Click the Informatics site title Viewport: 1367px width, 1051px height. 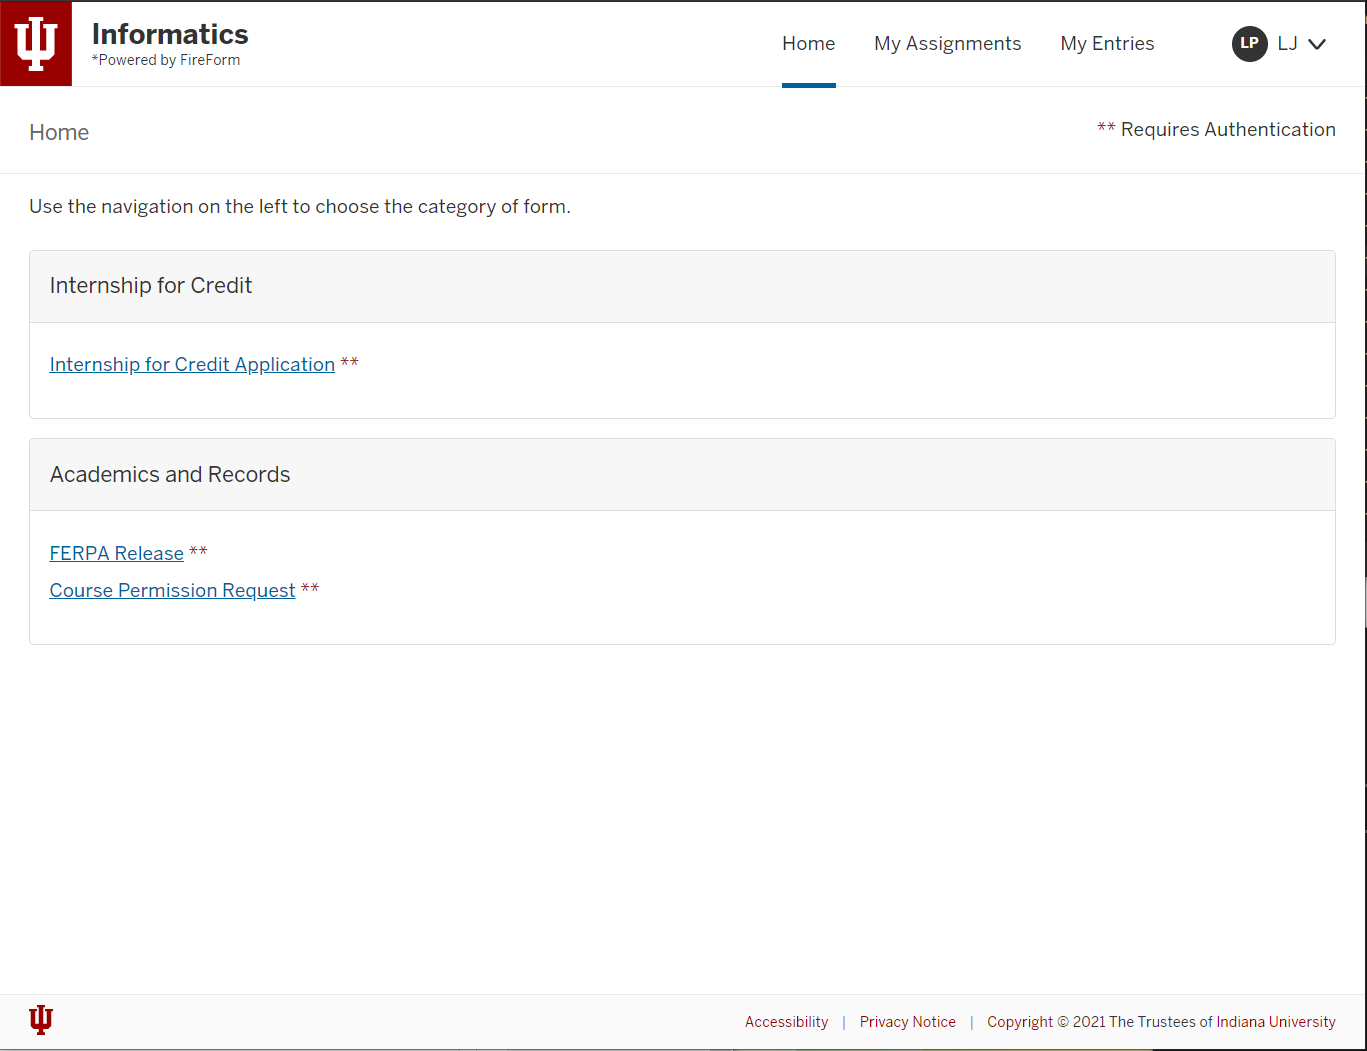tap(170, 34)
